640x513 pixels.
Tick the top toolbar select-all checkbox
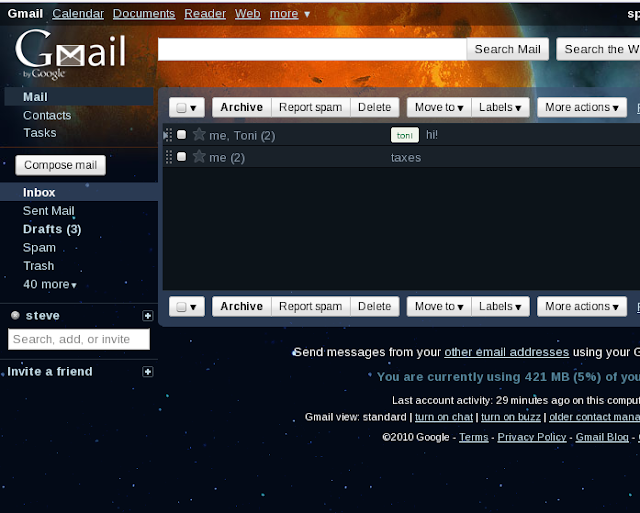point(181,108)
